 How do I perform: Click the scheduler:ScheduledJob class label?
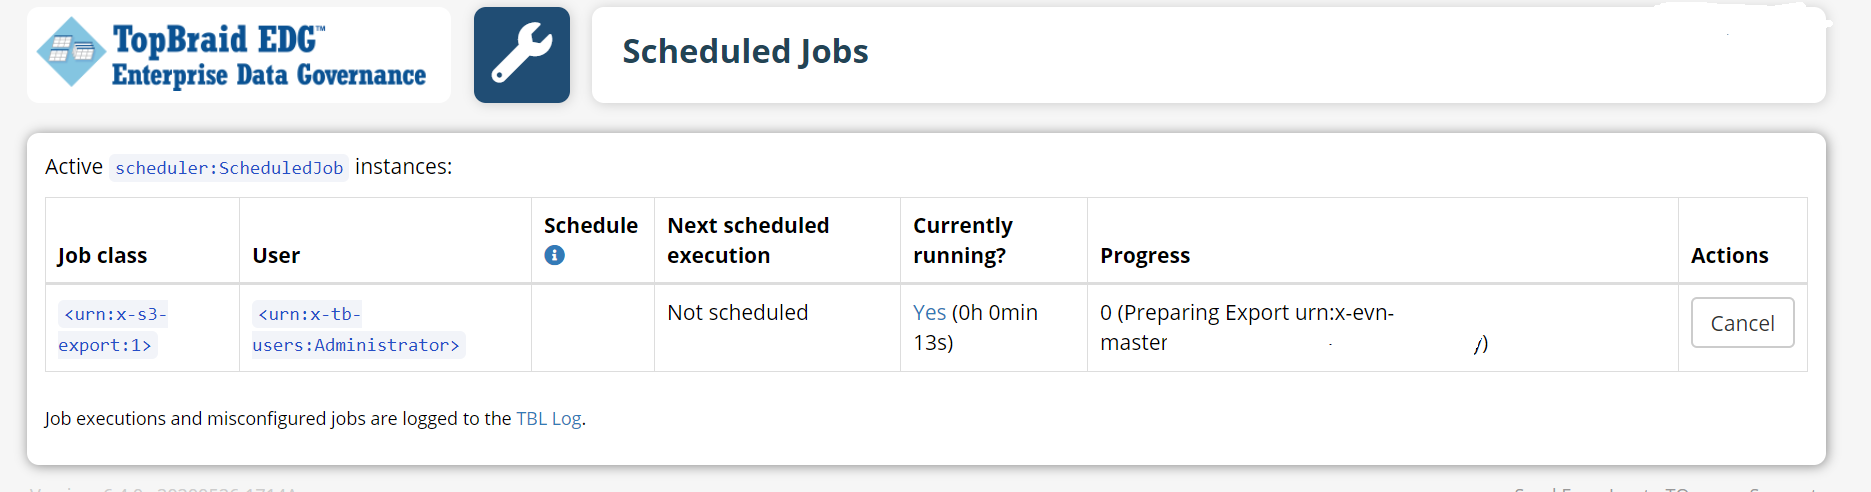click(x=229, y=168)
